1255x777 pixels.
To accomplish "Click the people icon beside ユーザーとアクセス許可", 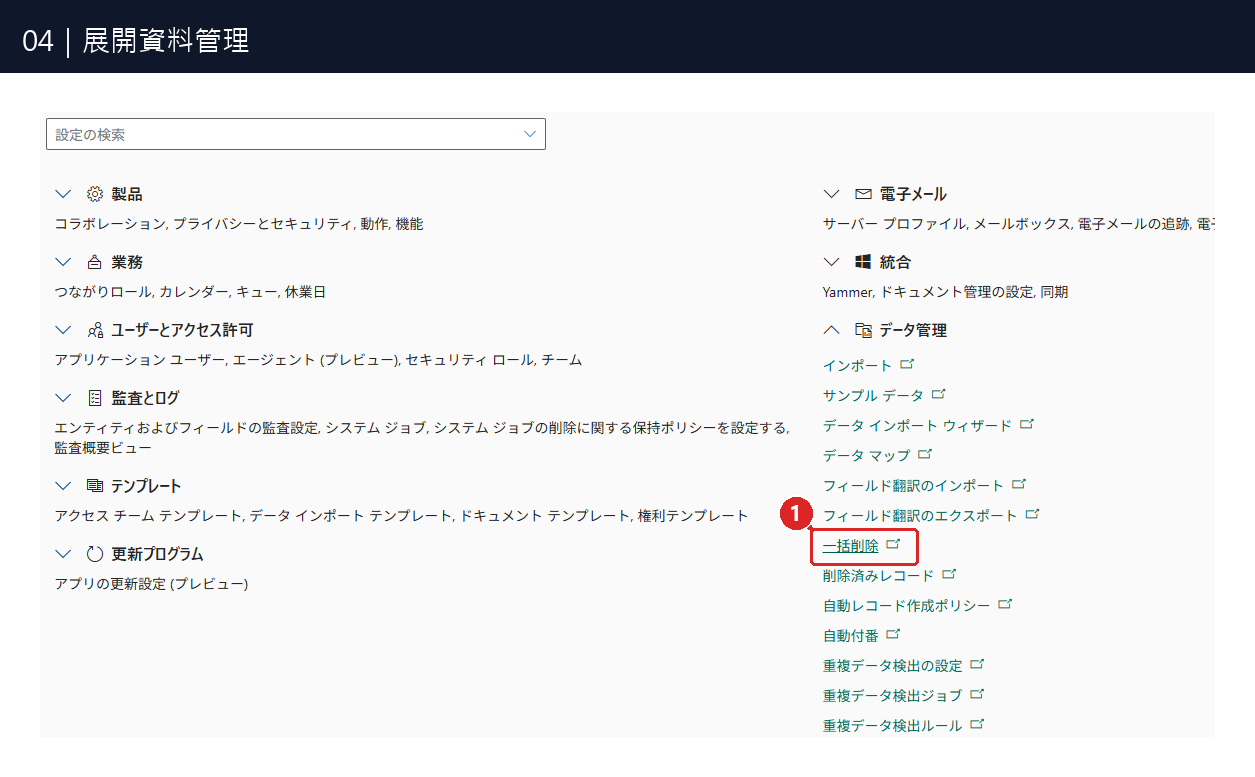I will pyautogui.click(x=95, y=330).
